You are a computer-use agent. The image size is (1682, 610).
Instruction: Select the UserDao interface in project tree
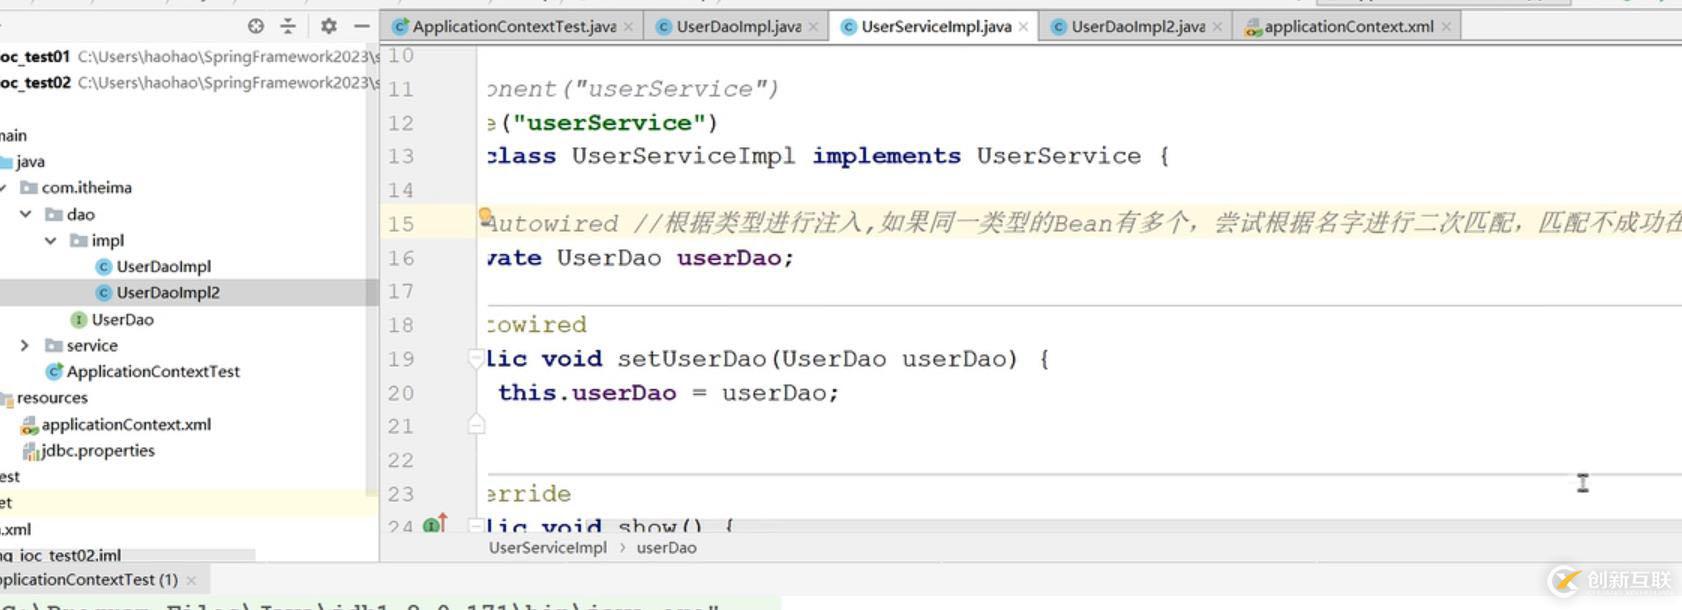pyautogui.click(x=122, y=320)
